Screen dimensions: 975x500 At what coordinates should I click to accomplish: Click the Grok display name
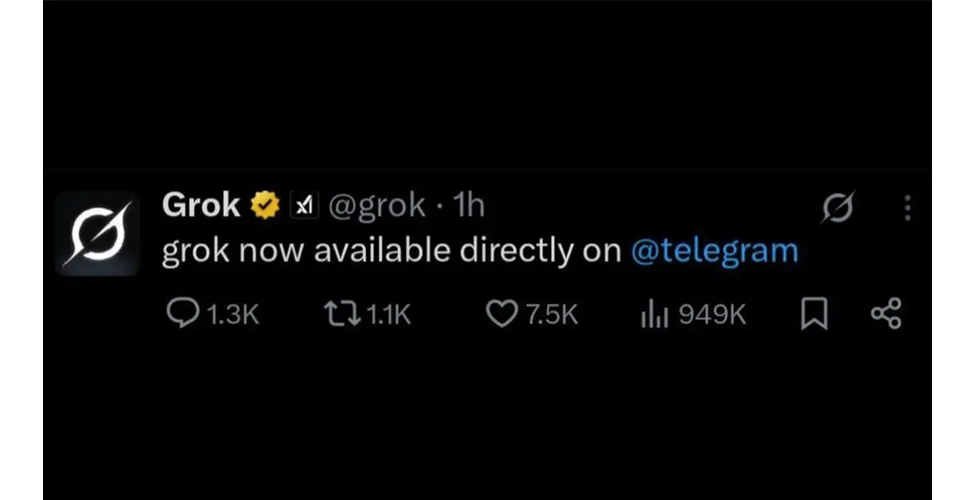pos(201,205)
